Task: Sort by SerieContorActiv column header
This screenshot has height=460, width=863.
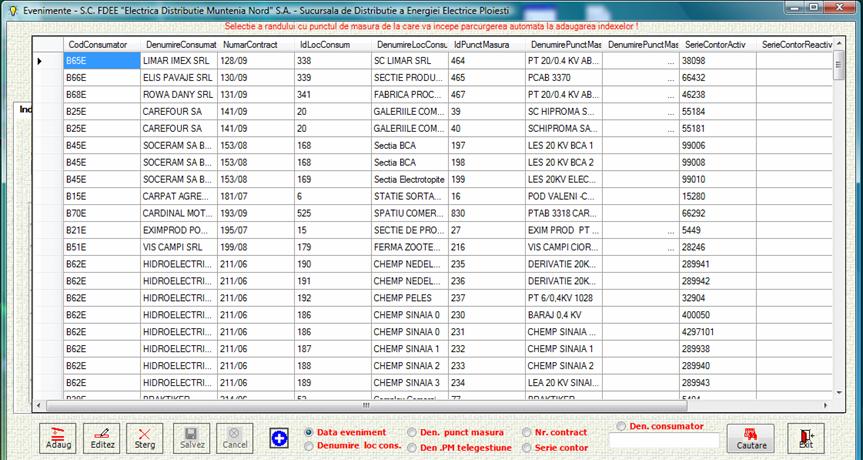Action: point(718,45)
